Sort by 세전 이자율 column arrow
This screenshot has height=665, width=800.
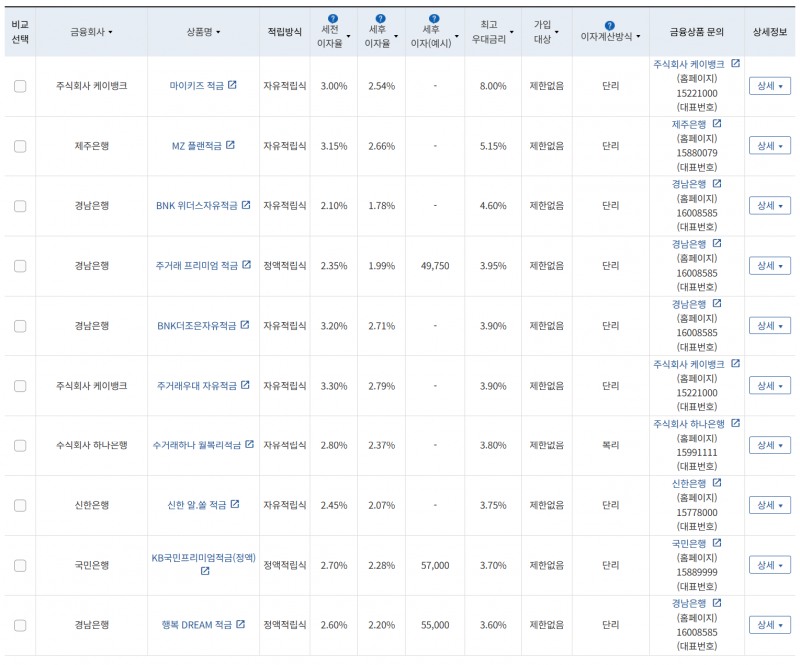(x=348, y=36)
